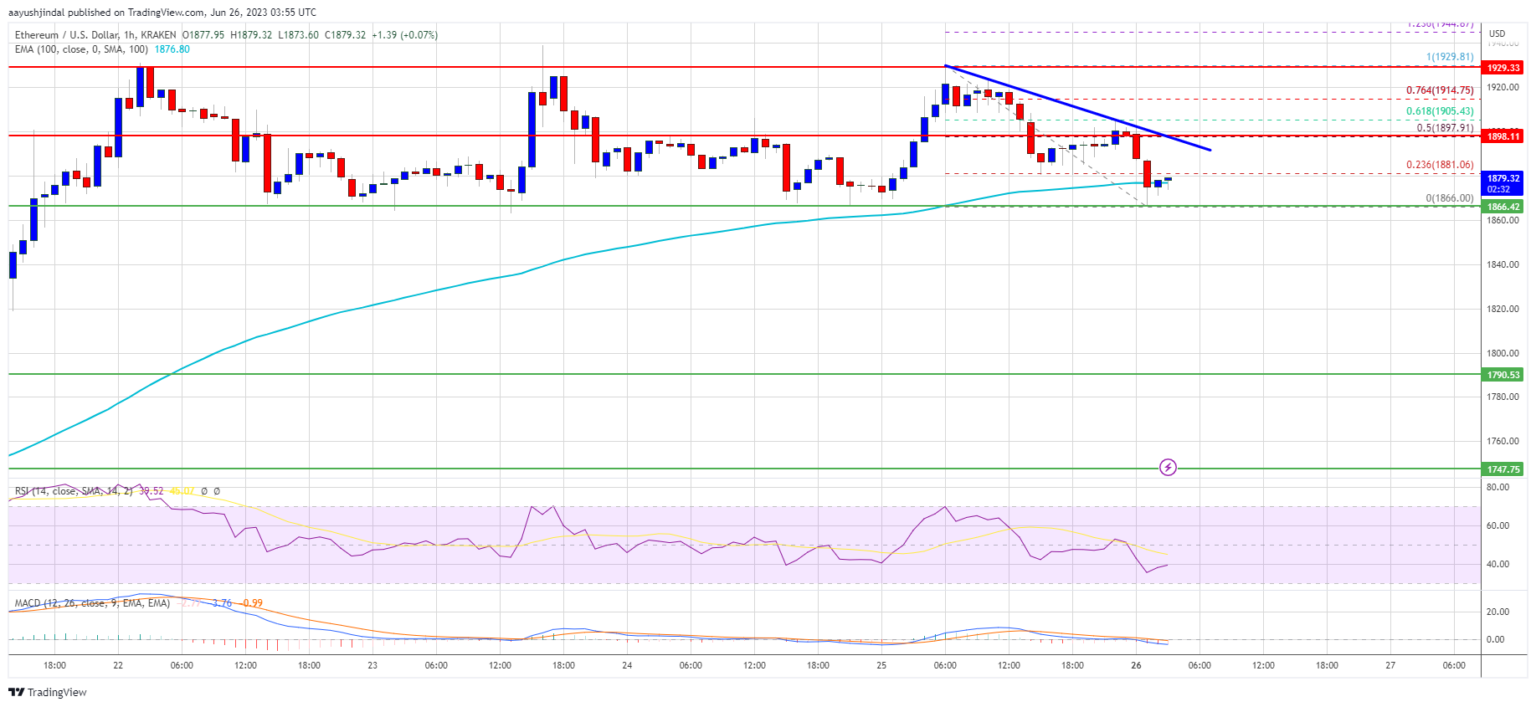Select the blue descending trend line

point(1080,109)
